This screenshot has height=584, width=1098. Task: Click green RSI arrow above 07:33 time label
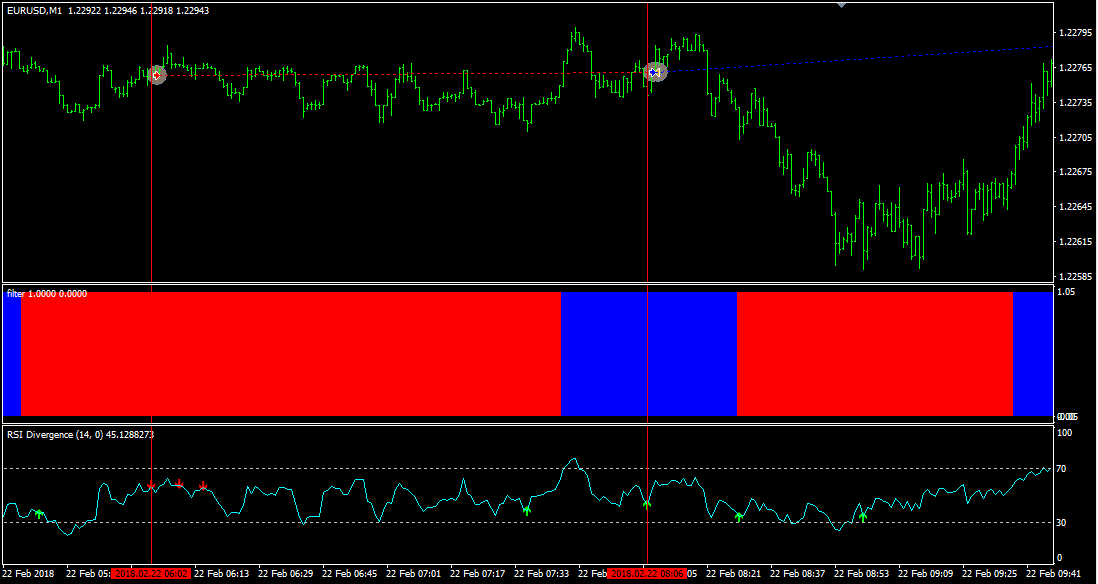[x=527, y=510]
